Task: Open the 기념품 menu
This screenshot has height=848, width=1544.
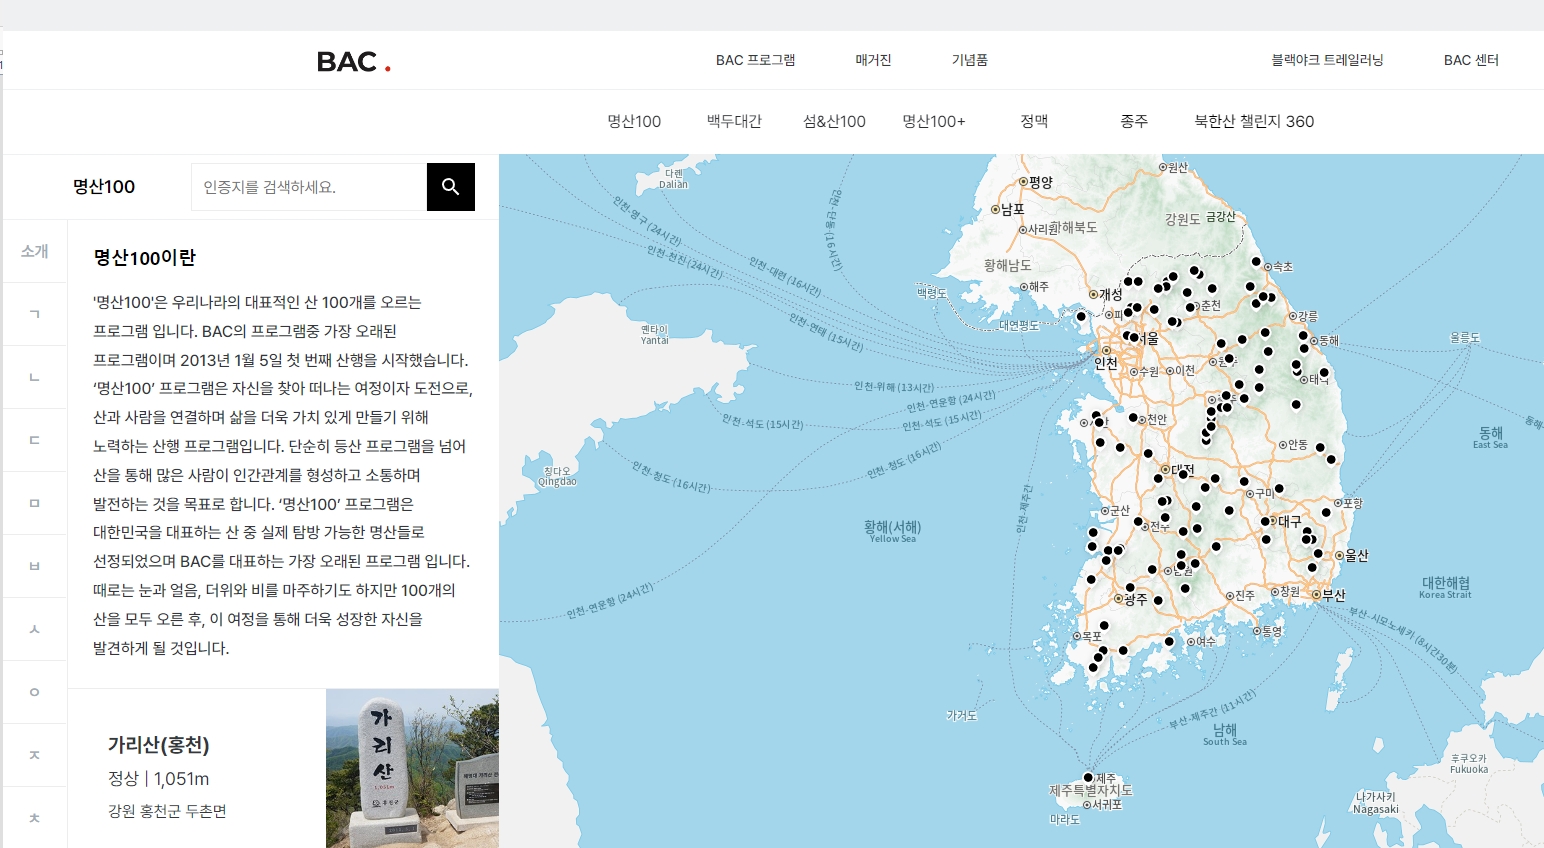Action: click(x=968, y=60)
